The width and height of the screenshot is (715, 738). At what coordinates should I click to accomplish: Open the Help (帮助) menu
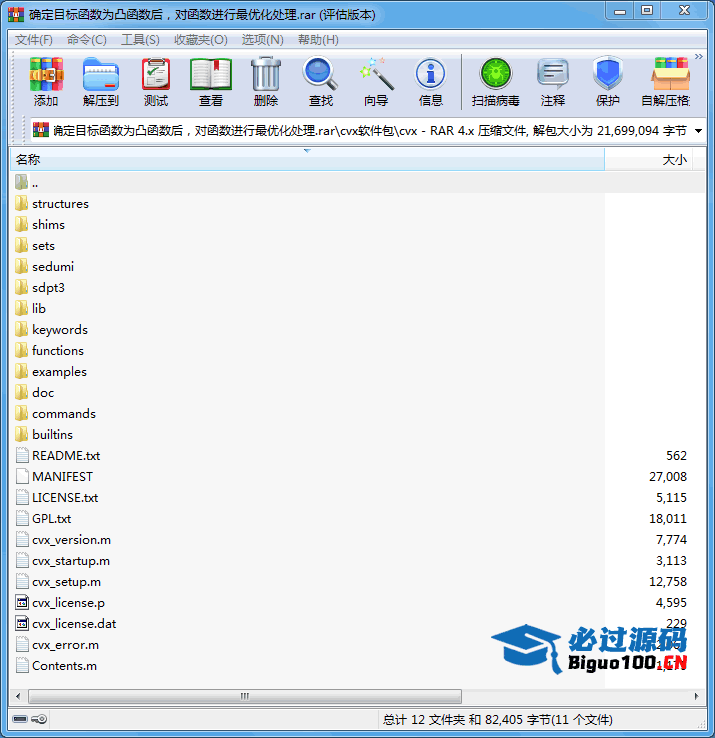318,40
